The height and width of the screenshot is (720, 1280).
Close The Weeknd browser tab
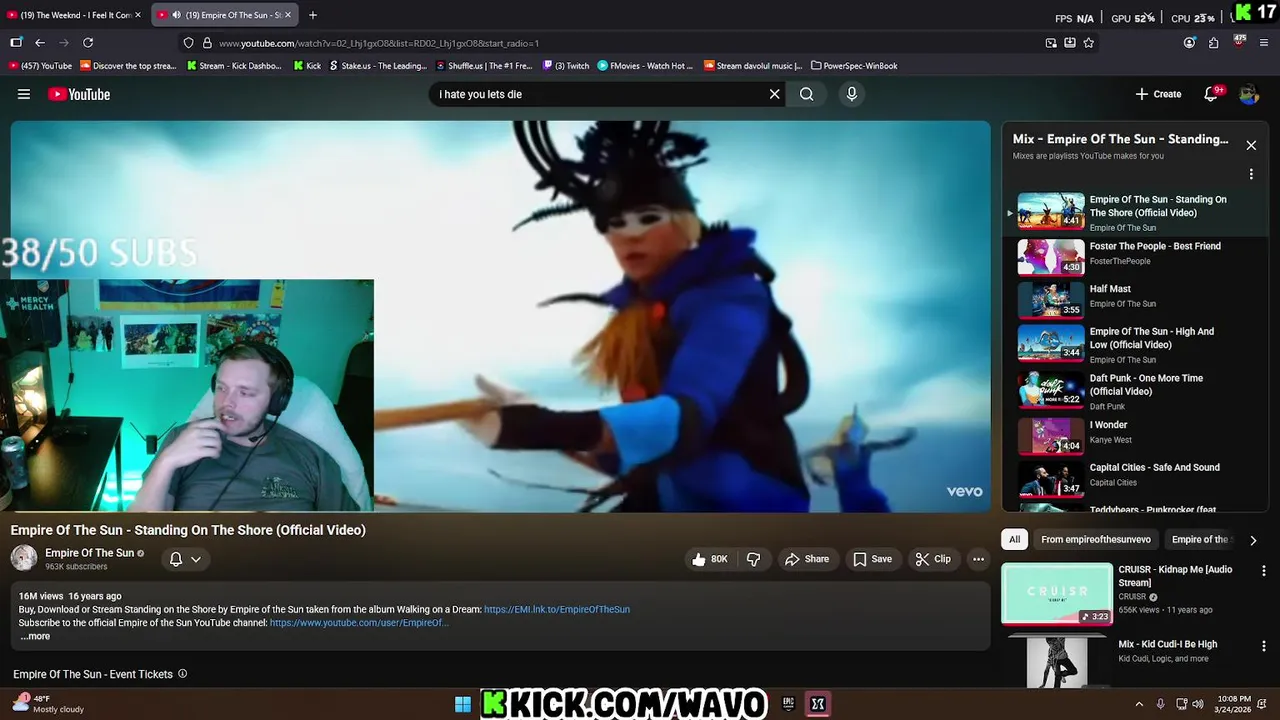pyautogui.click(x=138, y=15)
